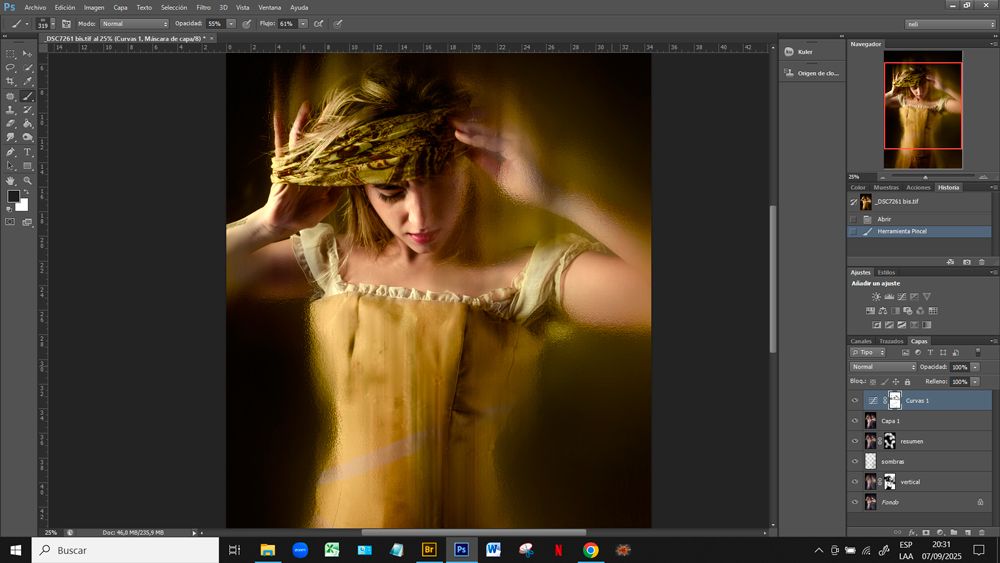Open the Flujo slider dropdown

click(303, 24)
